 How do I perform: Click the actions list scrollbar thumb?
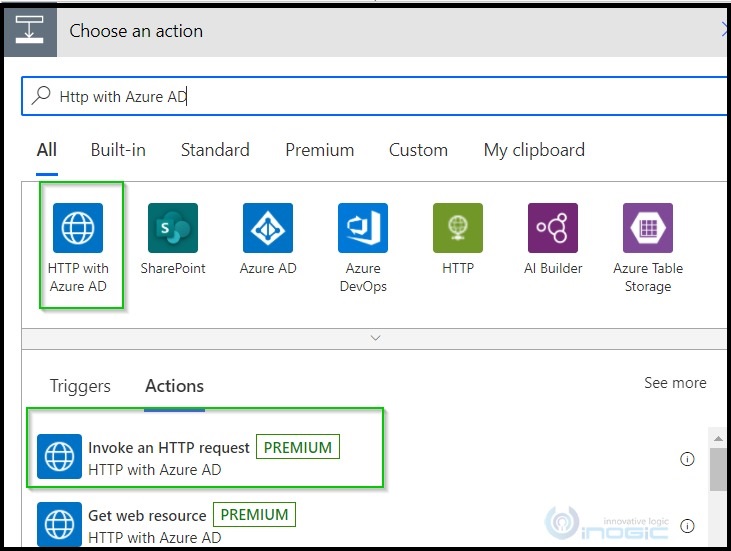tap(718, 469)
